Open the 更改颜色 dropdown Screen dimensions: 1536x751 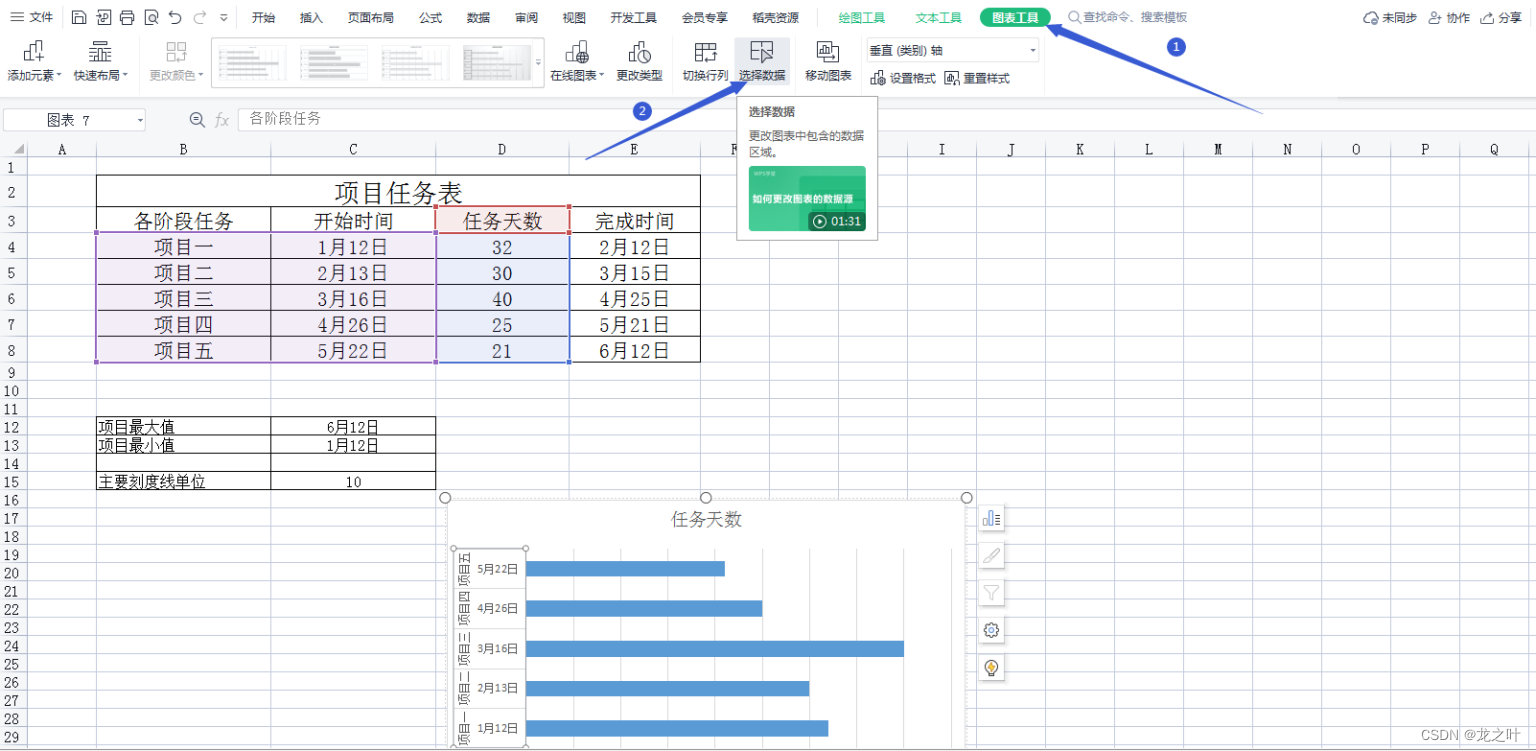pos(177,62)
